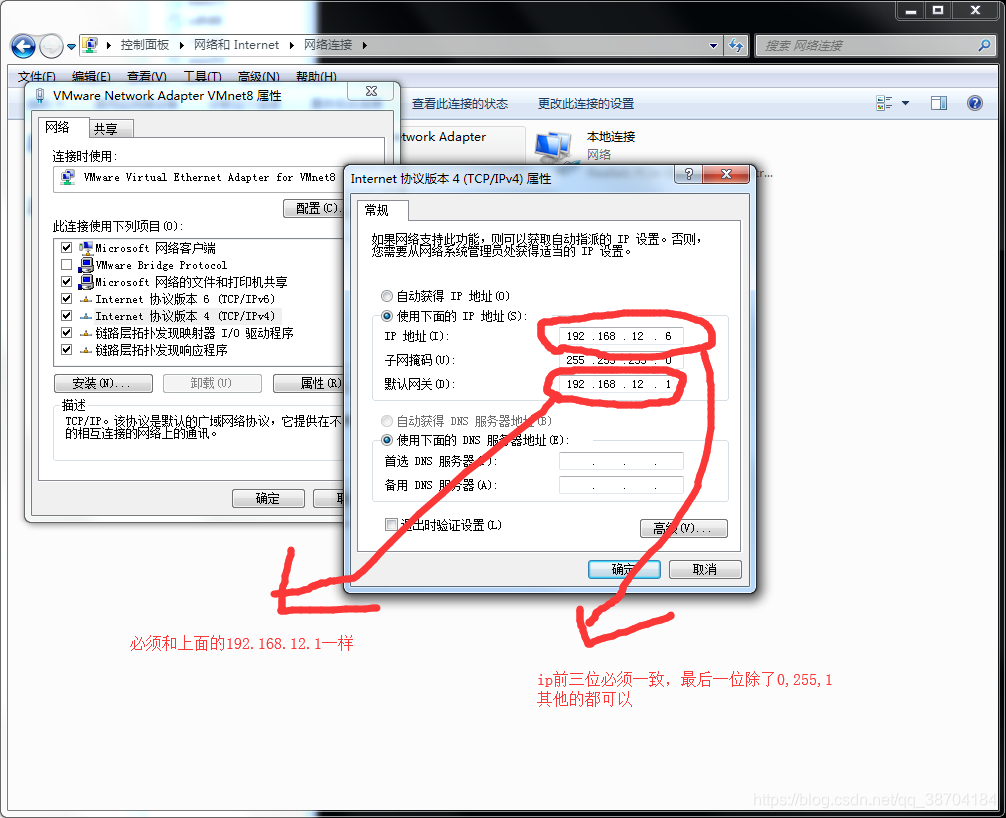Click the VMware Bridge Protocol item icon
This screenshot has height=818, width=1006.
tap(86, 264)
